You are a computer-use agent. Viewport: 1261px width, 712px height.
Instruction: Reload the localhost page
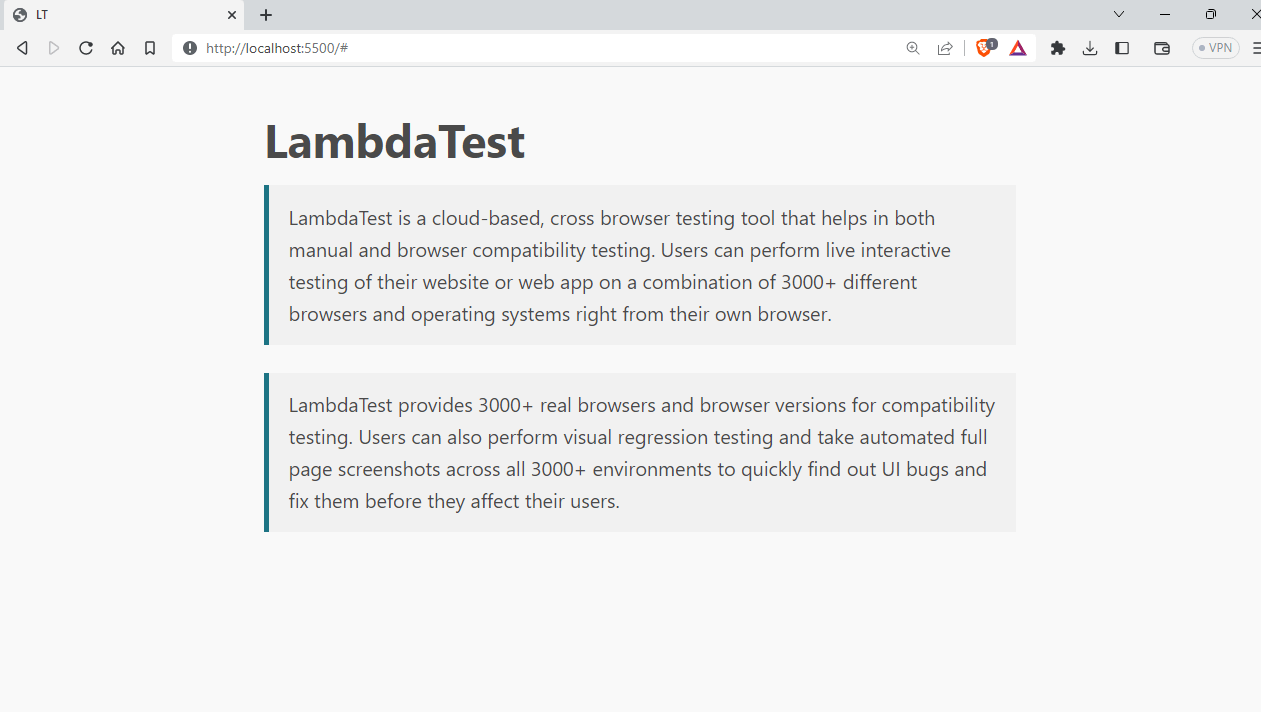click(x=85, y=47)
